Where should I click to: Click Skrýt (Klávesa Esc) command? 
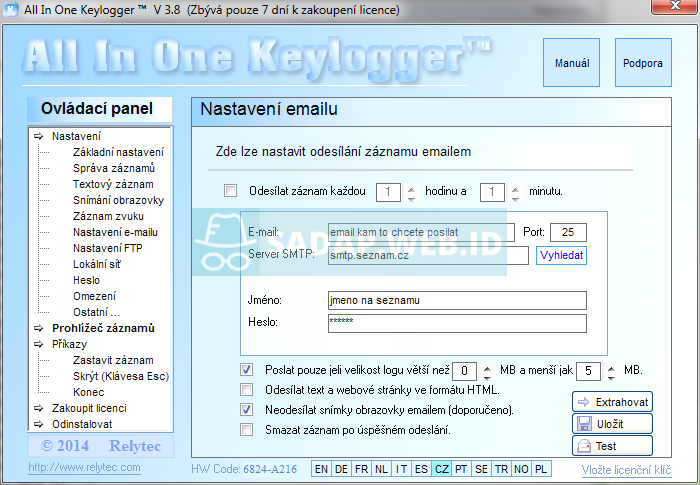pos(121,376)
